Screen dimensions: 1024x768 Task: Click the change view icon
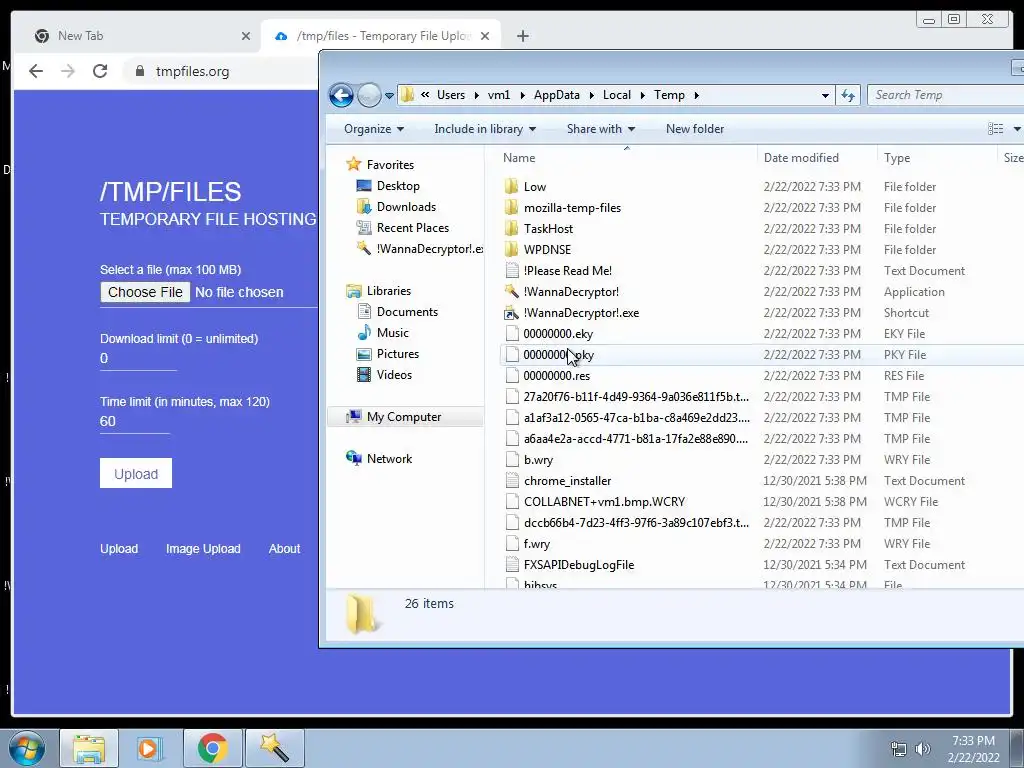pos(995,129)
